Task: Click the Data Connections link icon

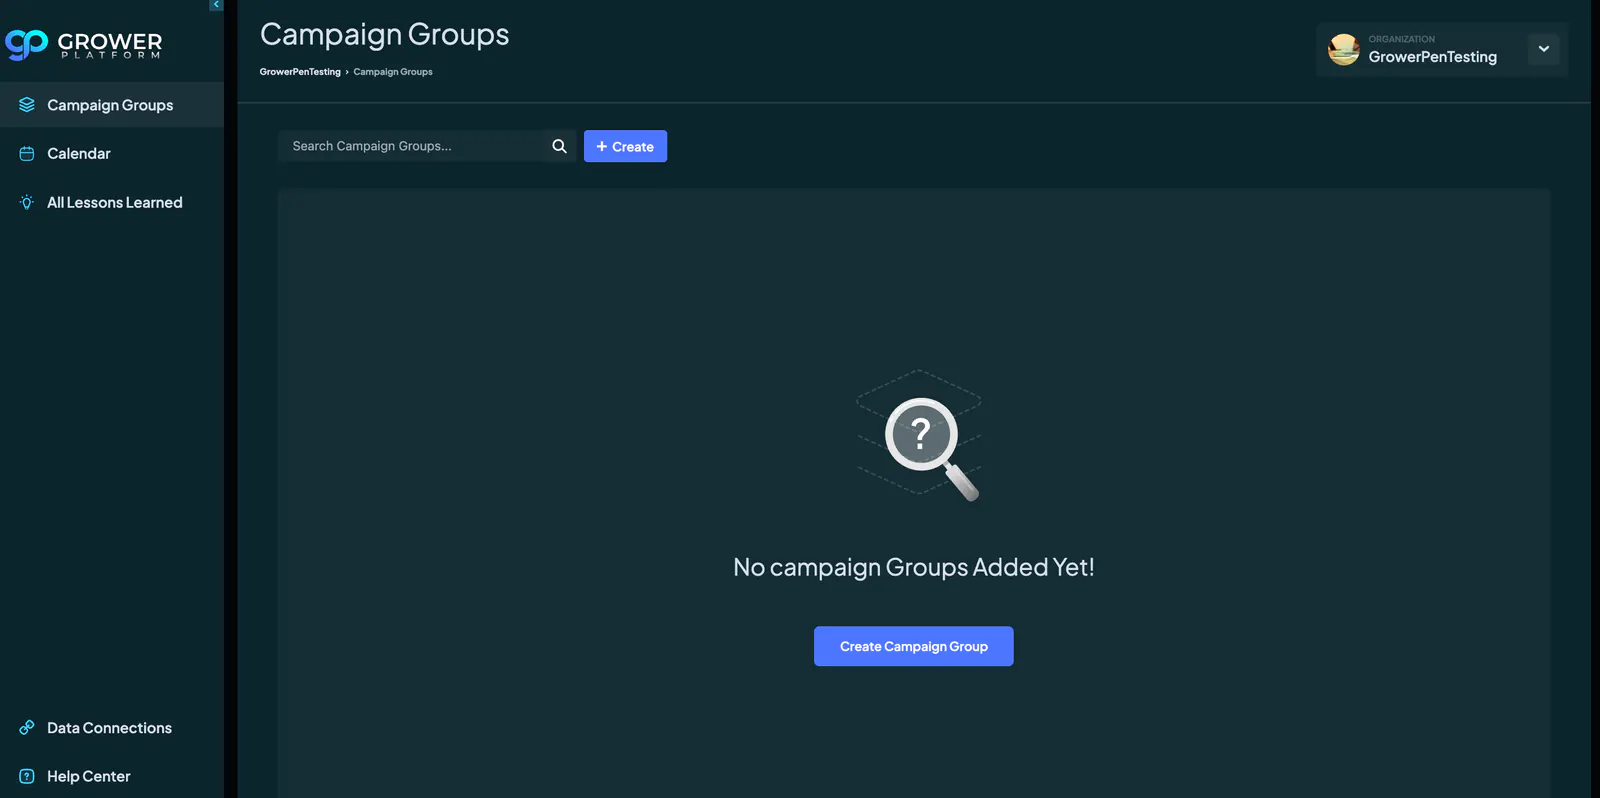Action: point(27,728)
